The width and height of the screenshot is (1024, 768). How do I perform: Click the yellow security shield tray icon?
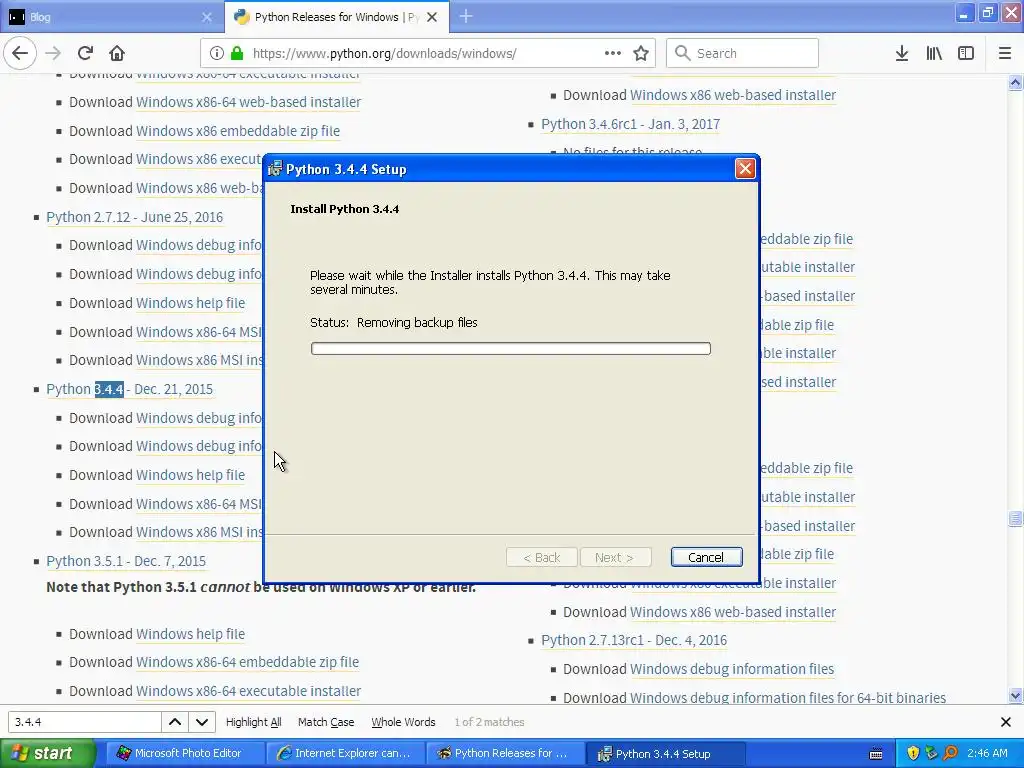click(913, 753)
